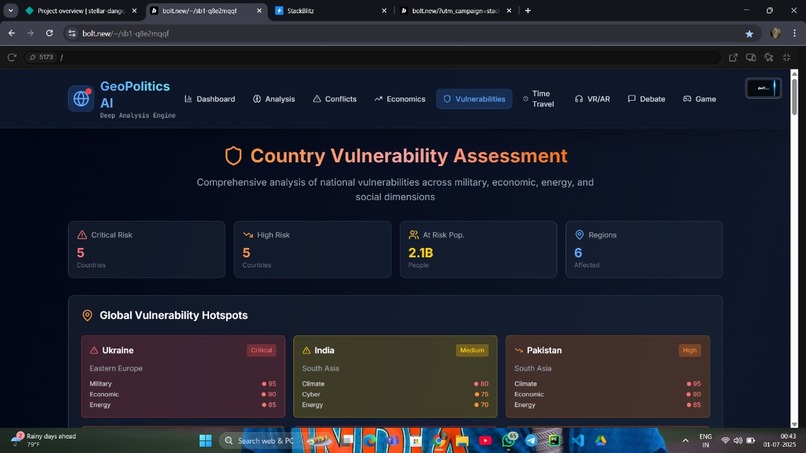Open WhatsApp from the taskbar
This screenshot has height=453, width=806.
coord(509,441)
